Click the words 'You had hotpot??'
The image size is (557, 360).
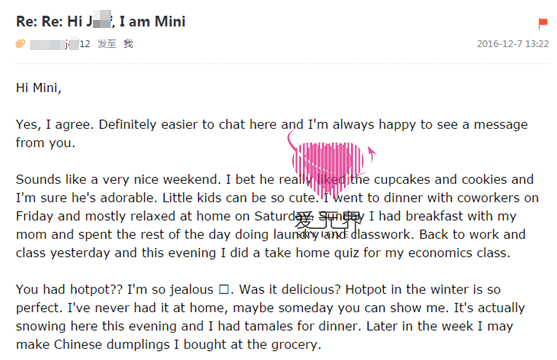click(69, 290)
